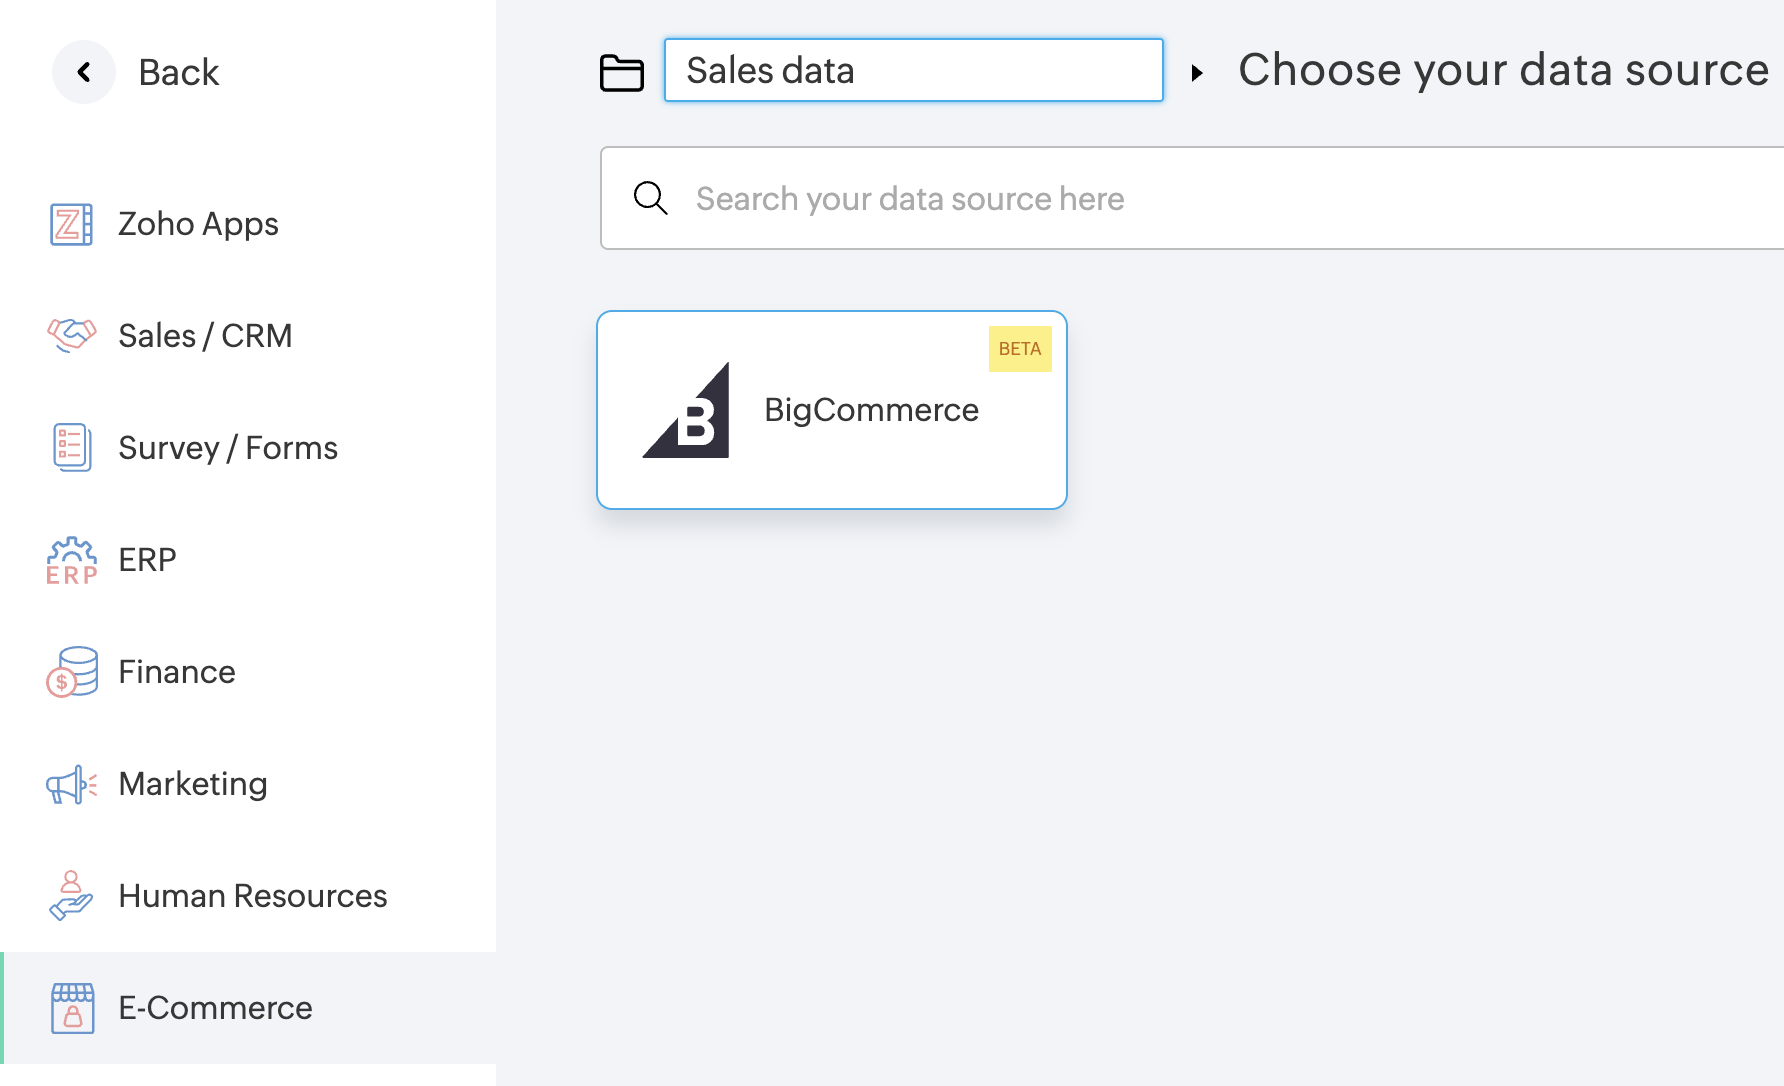Click the E-Commerce storefront icon
Image resolution: width=1784 pixels, height=1086 pixels.
[72, 1007]
